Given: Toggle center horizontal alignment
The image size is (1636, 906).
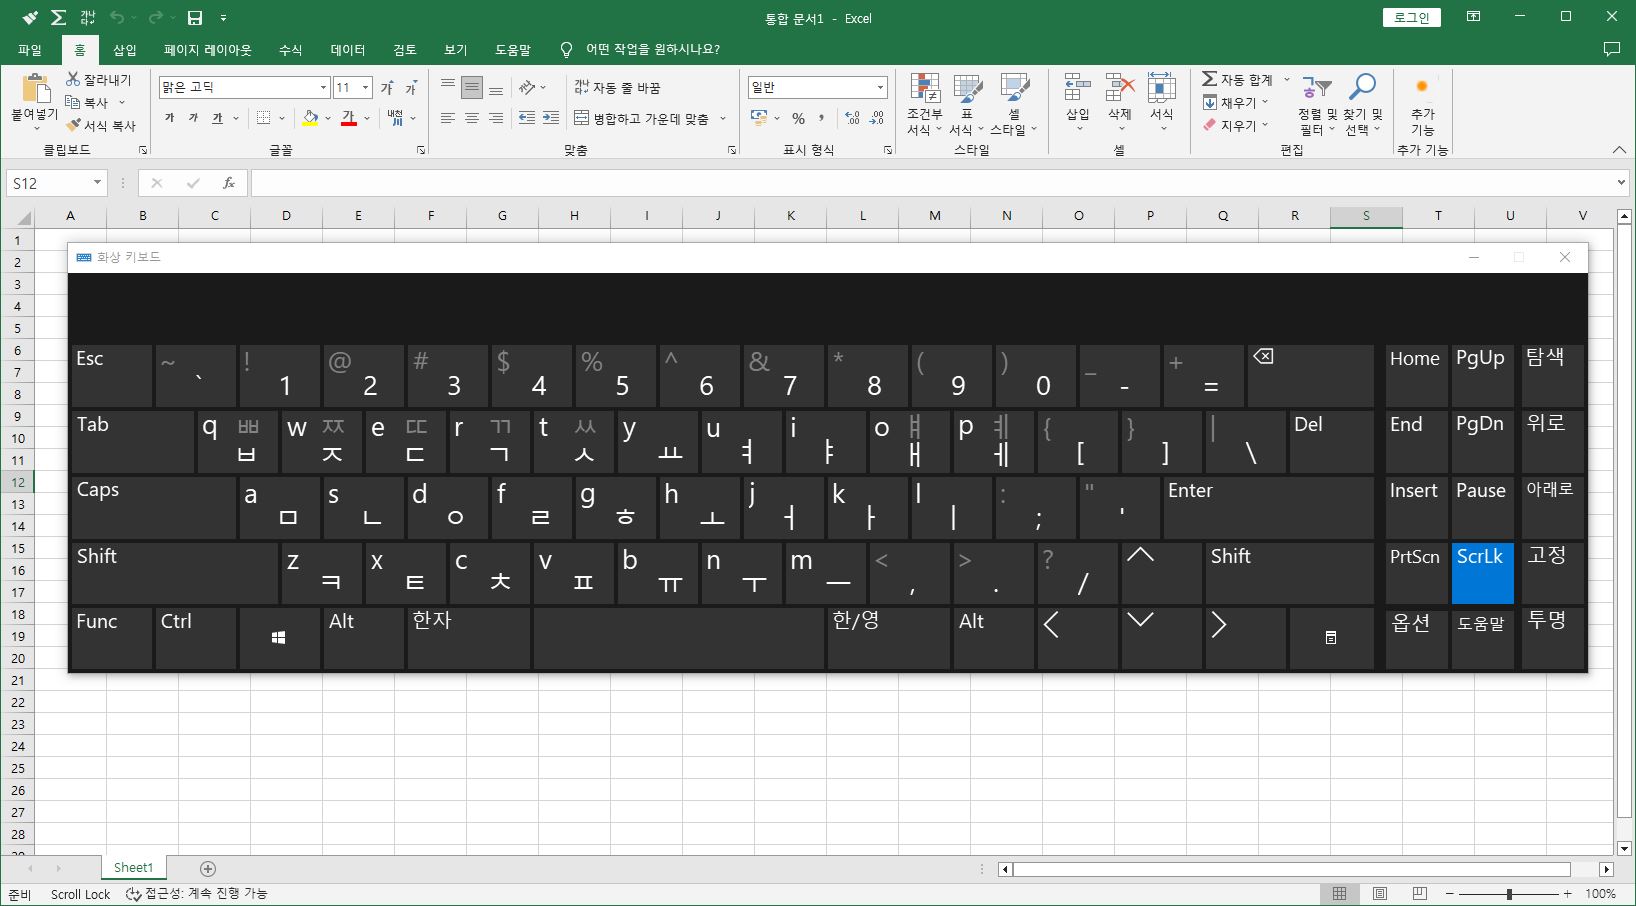Looking at the screenshot, I should click(x=472, y=118).
